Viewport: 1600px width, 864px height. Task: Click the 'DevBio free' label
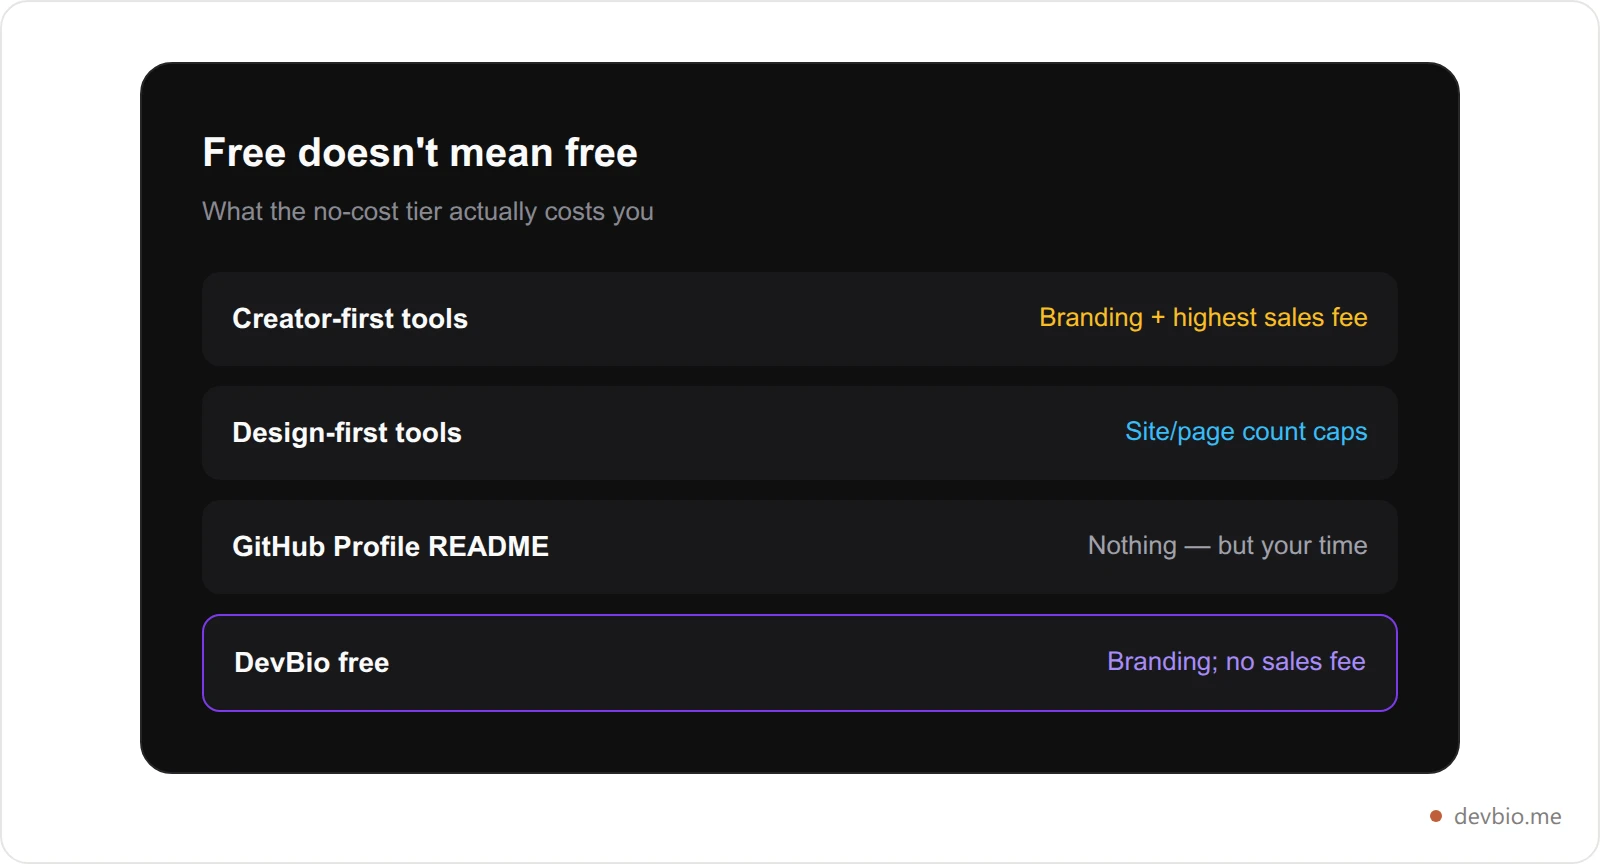click(x=312, y=663)
